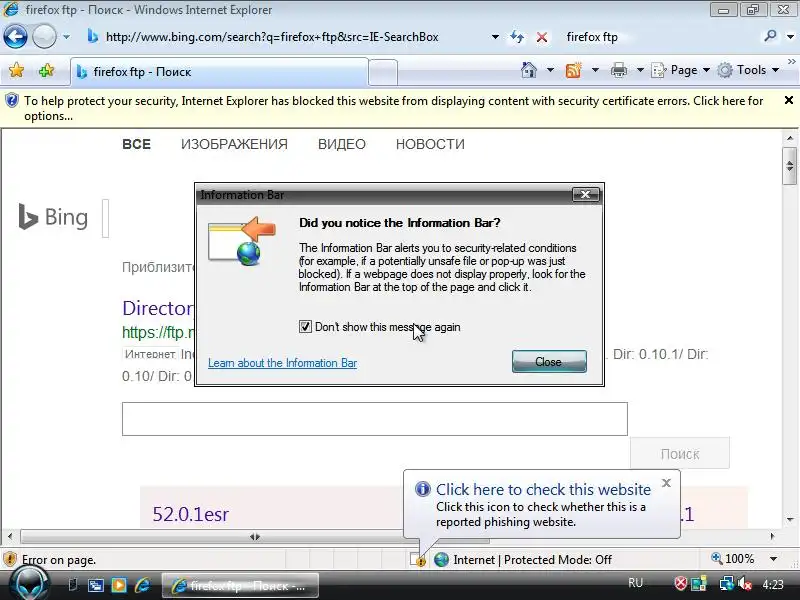Viewport: 800px width, 600px height.
Task: Click the vertical scrollbar thumb
Action: click(x=789, y=166)
